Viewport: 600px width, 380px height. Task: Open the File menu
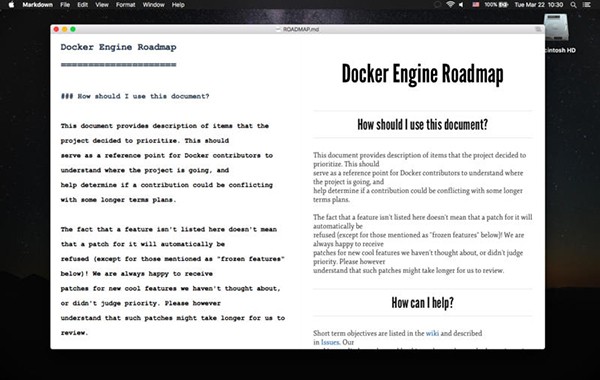(x=65, y=5)
